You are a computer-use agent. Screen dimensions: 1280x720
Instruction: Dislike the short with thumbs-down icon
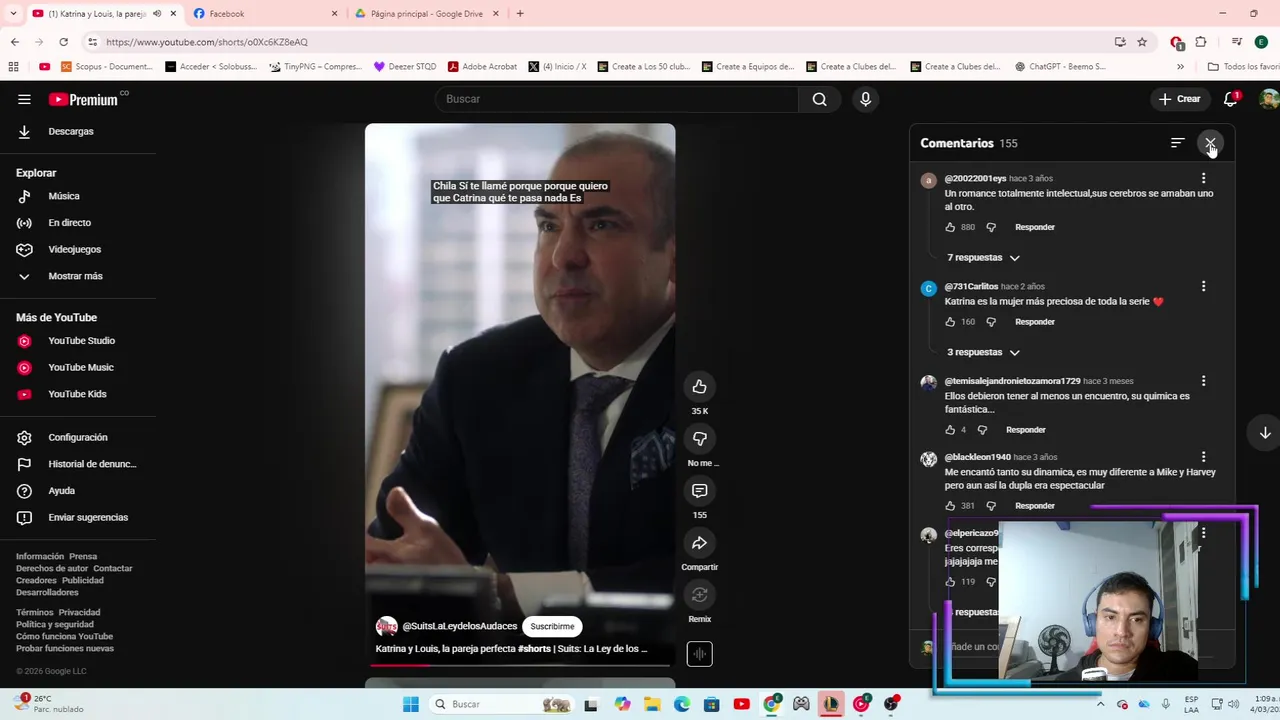(699, 439)
